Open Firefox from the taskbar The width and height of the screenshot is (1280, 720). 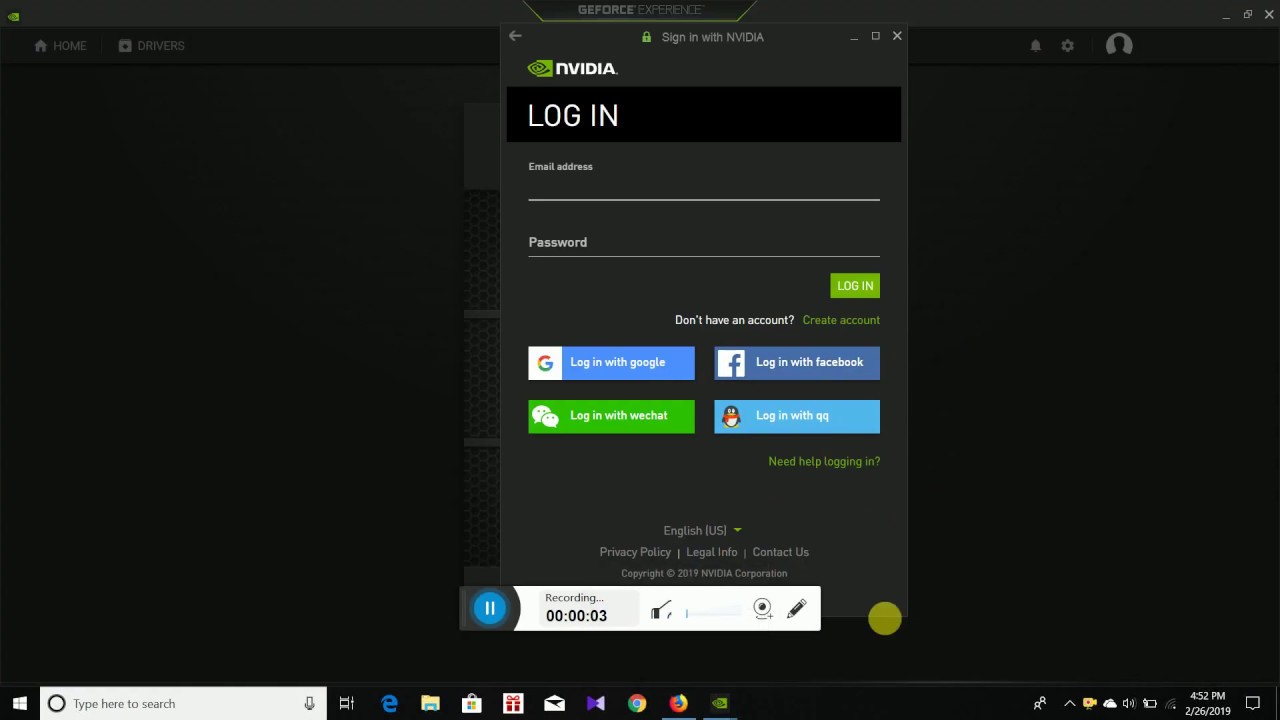678,704
